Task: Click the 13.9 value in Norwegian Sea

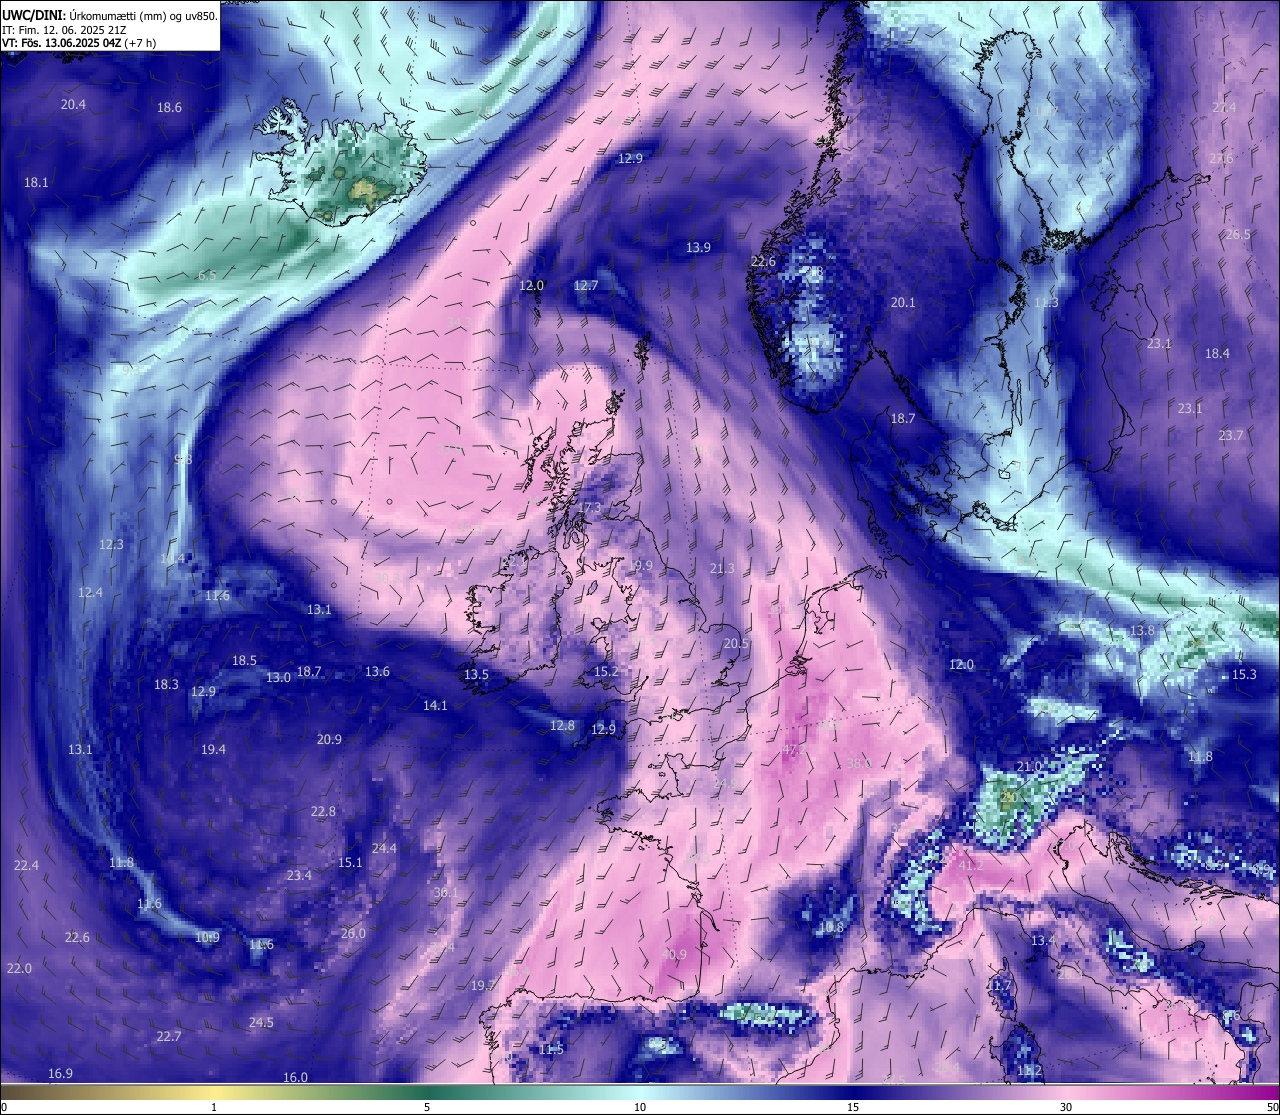Action: pyautogui.click(x=698, y=247)
